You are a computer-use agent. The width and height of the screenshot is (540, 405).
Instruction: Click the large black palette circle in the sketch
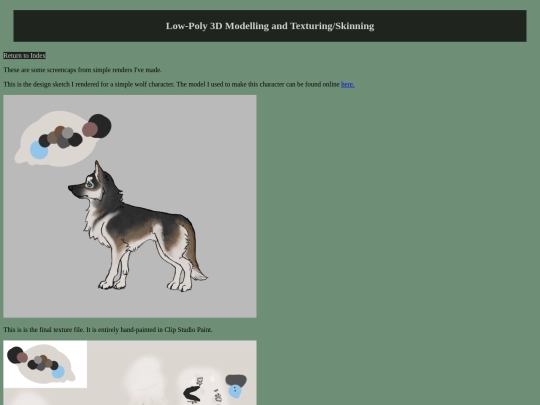pos(100,126)
